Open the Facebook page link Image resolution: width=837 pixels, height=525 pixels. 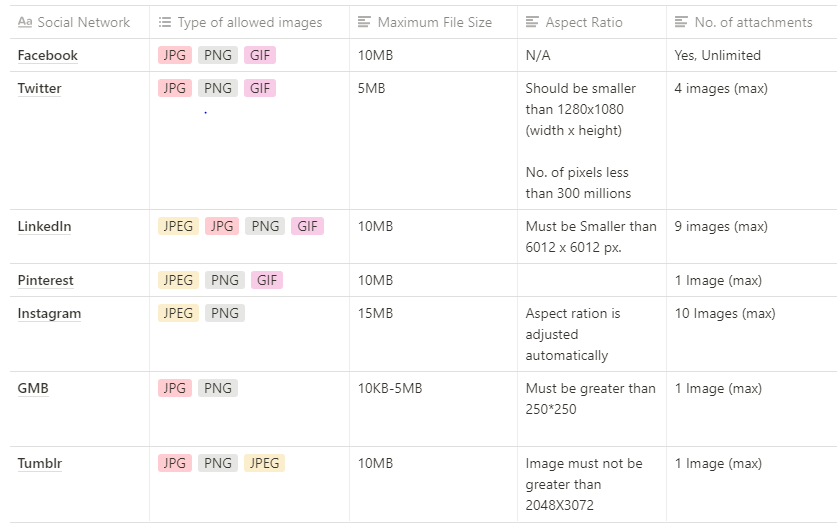point(48,55)
